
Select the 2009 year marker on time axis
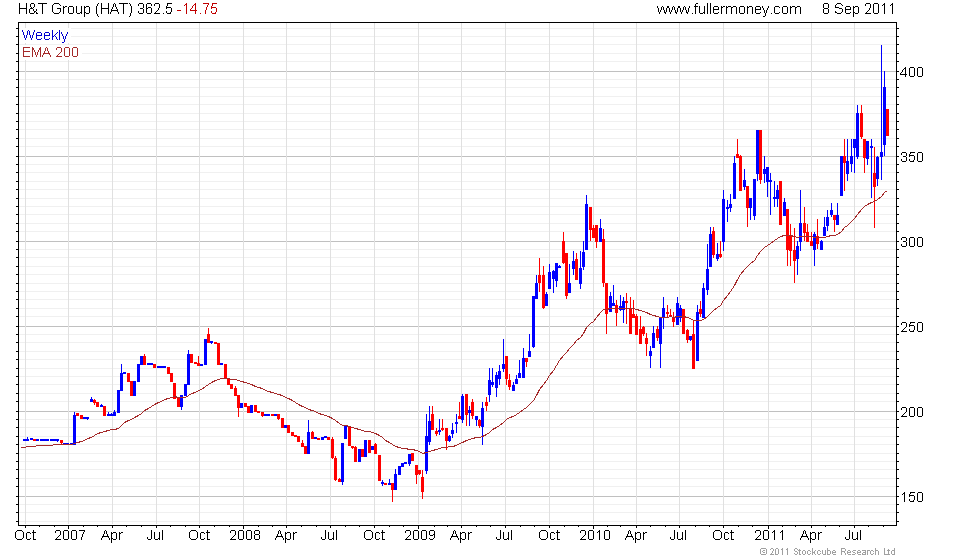coord(419,536)
